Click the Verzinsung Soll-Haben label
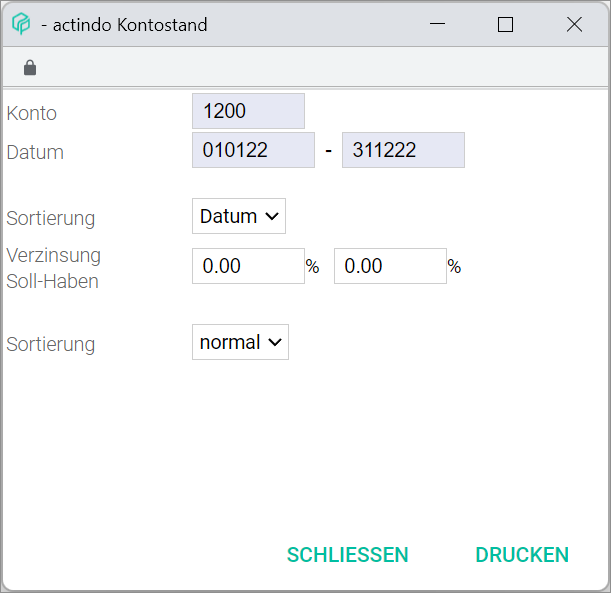 click(53, 268)
